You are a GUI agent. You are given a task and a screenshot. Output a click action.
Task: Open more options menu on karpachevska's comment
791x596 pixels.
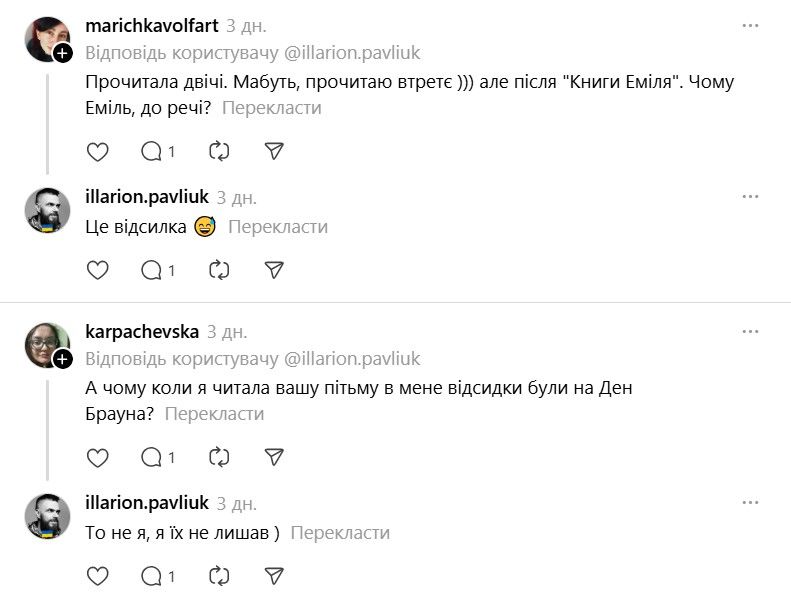pyautogui.click(x=750, y=331)
